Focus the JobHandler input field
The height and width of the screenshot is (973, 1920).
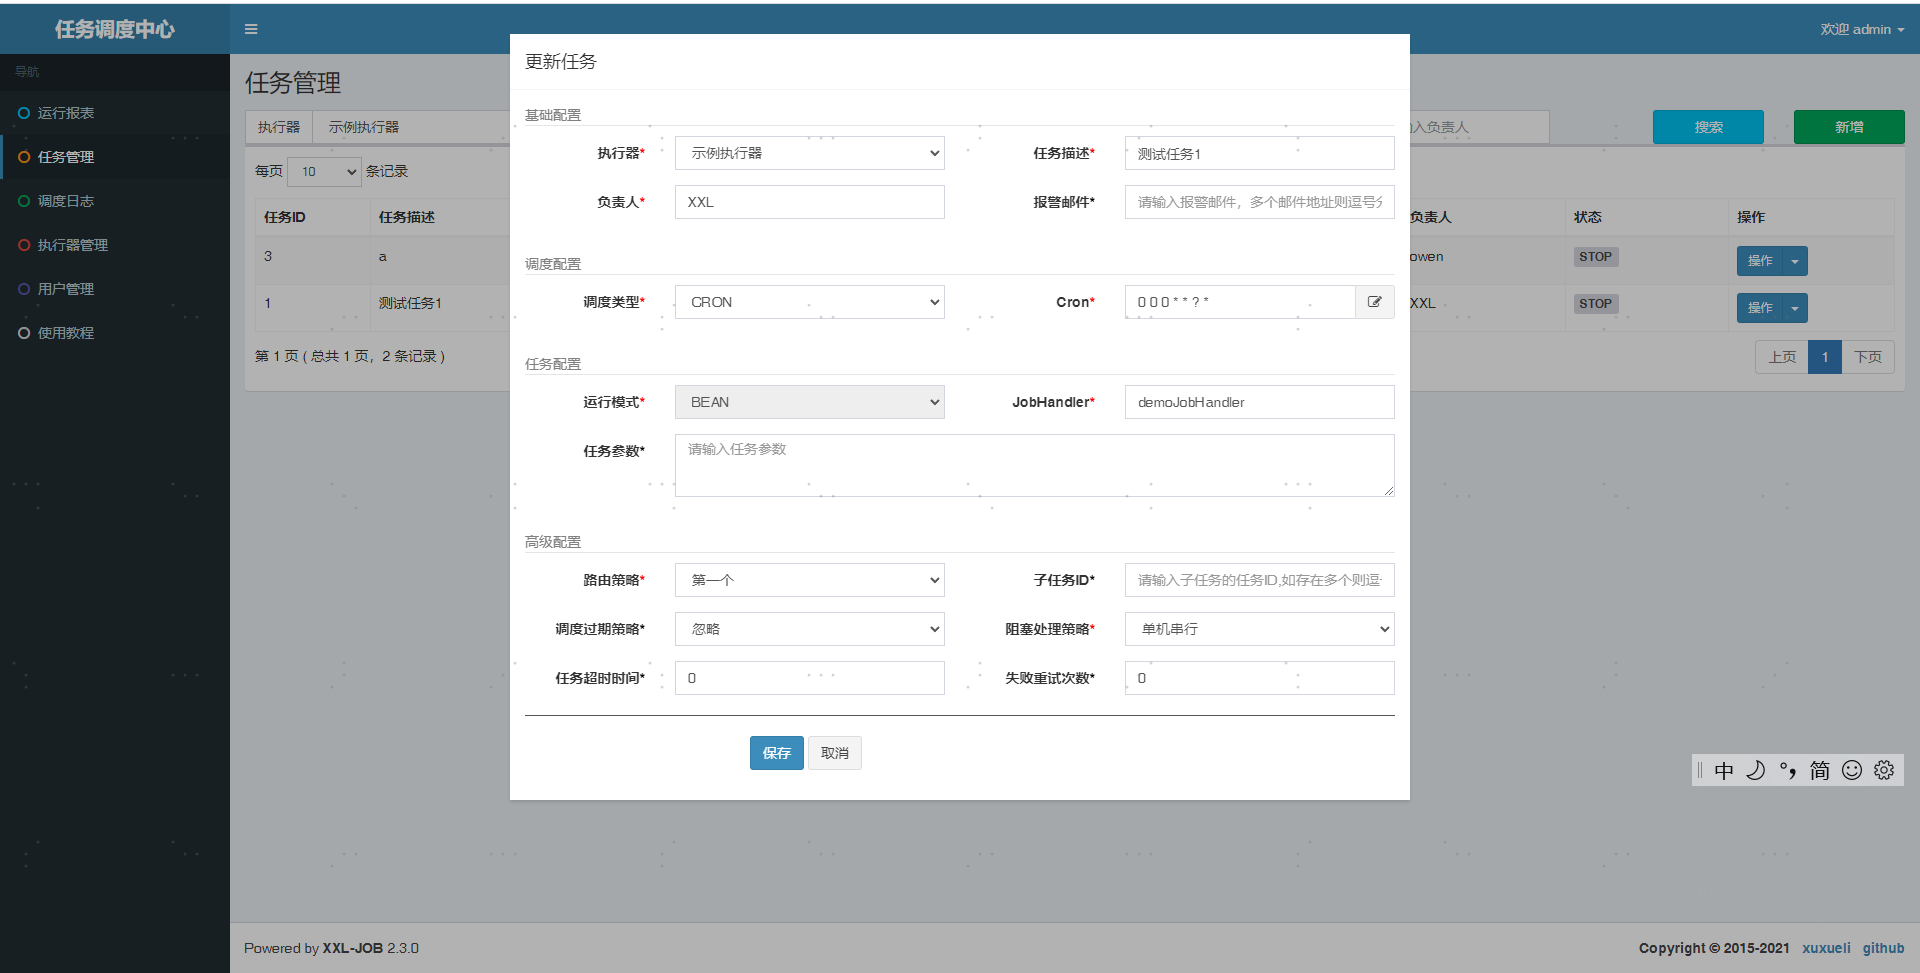[1260, 402]
